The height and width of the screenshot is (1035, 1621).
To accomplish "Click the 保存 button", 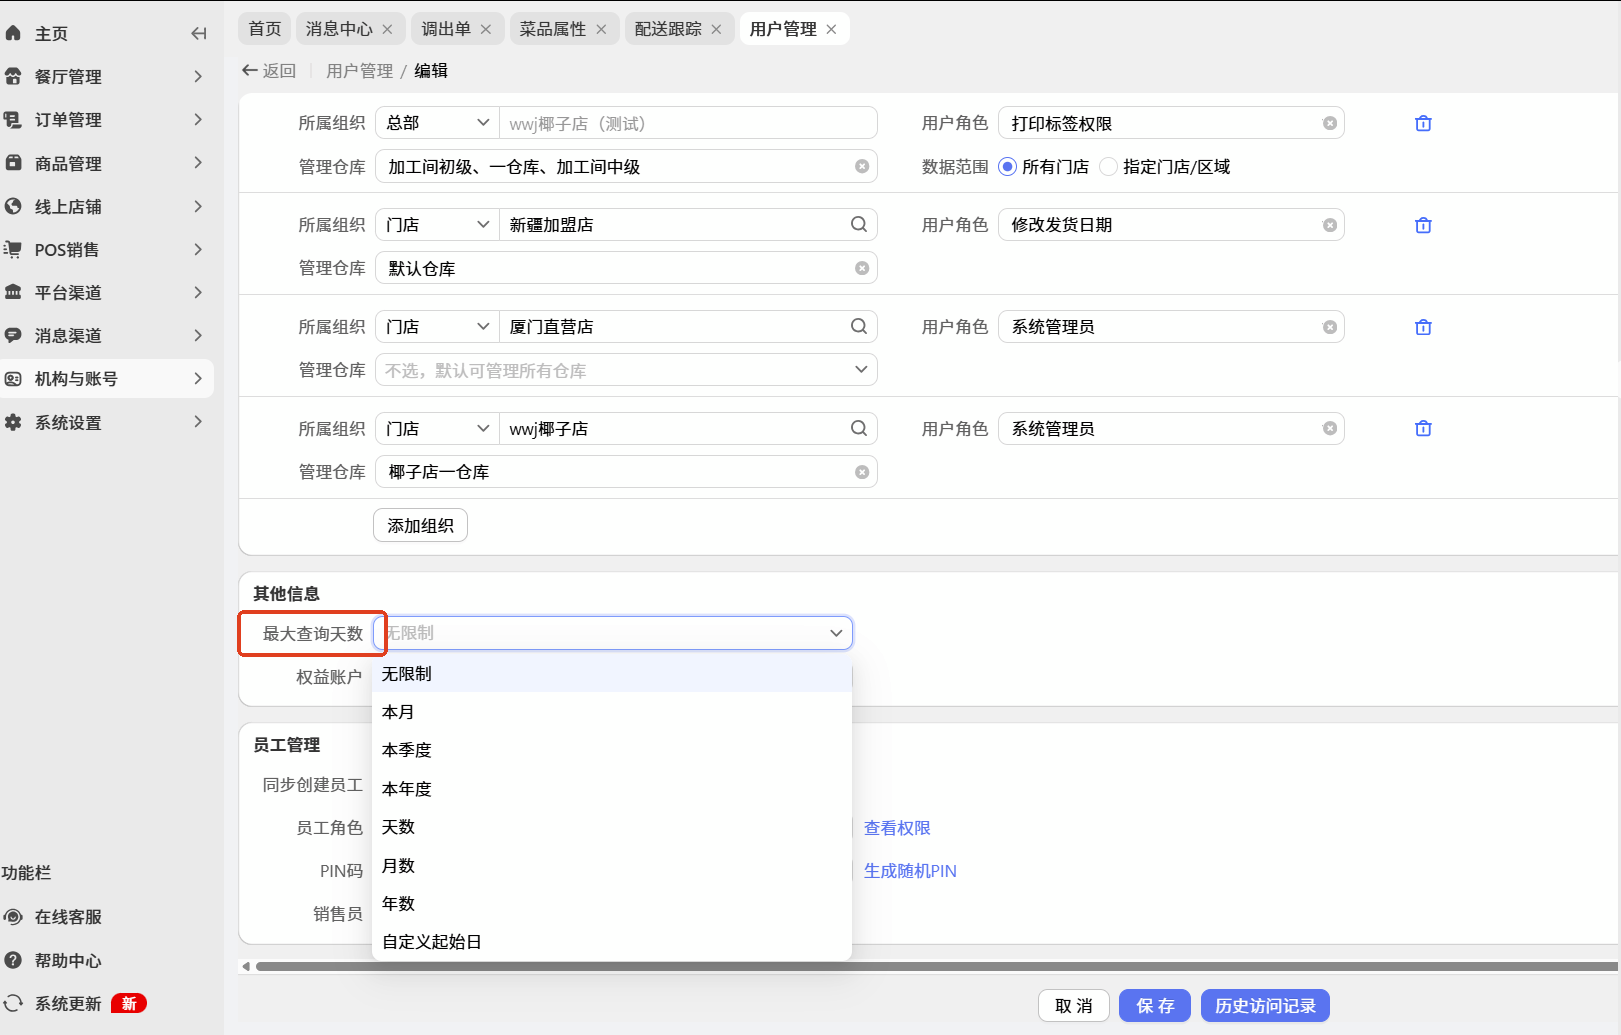I will pos(1154,1006).
